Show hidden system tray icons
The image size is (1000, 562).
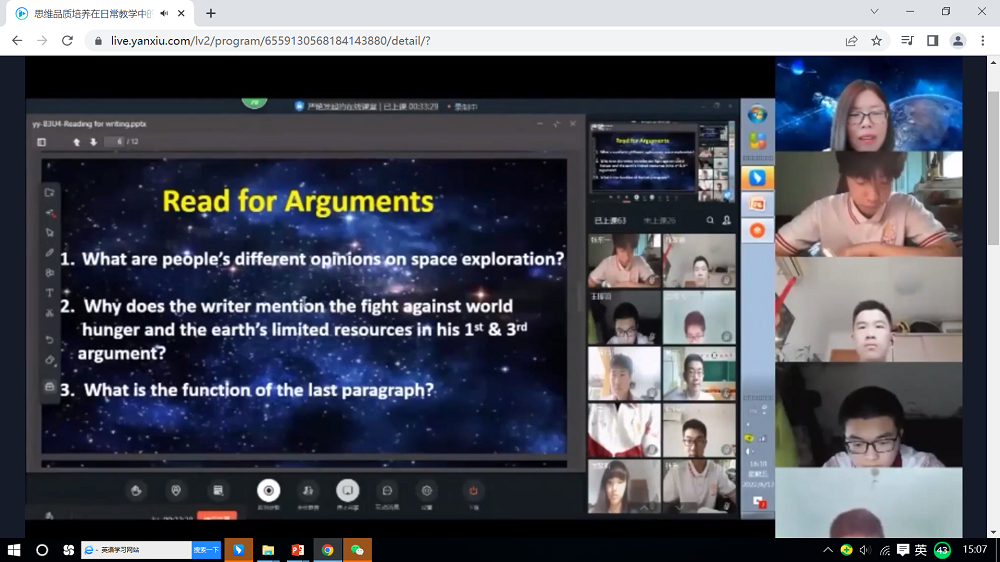[x=828, y=550]
